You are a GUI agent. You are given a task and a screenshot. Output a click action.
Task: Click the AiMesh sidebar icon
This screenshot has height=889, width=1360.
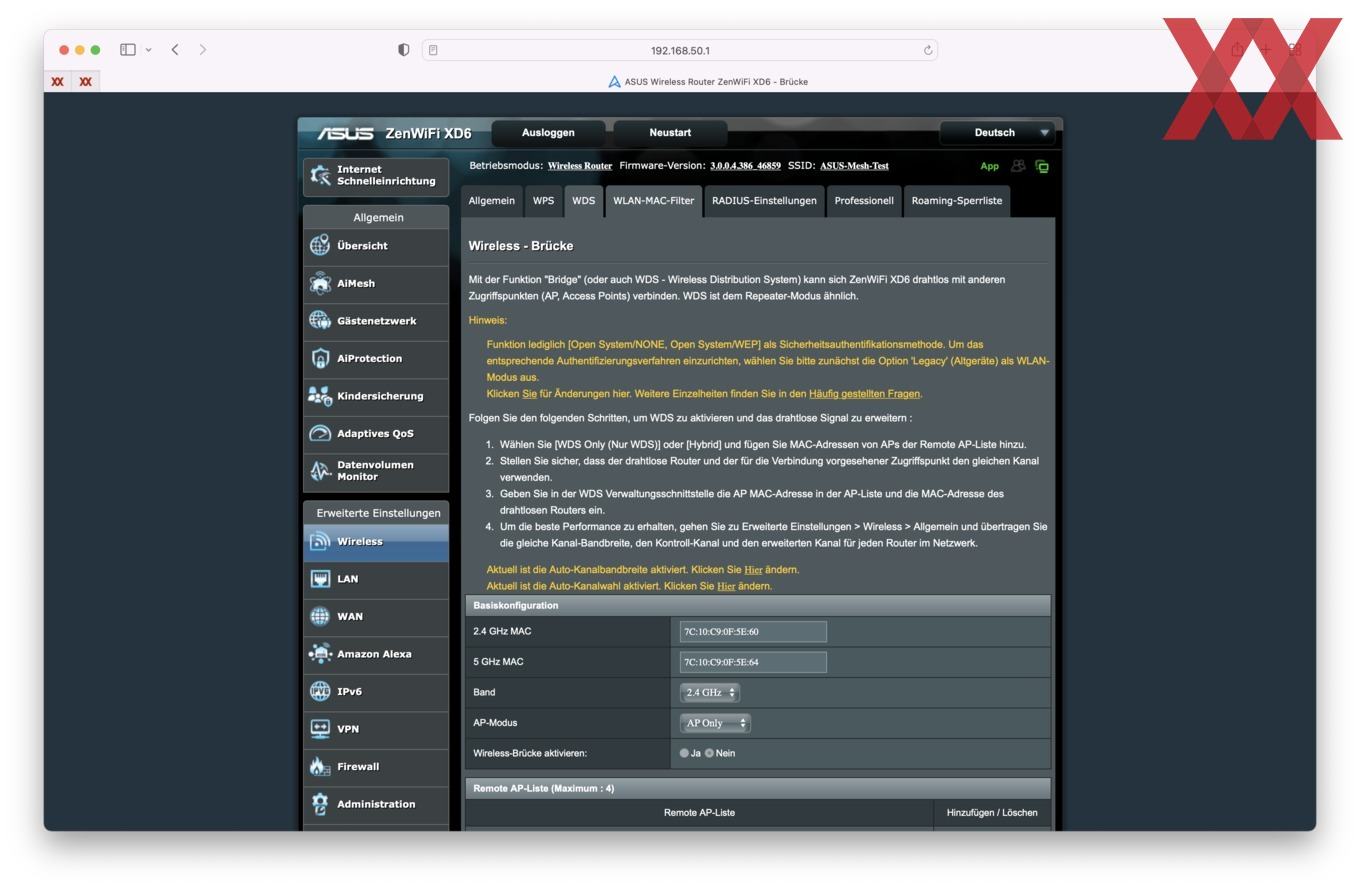pos(320,283)
